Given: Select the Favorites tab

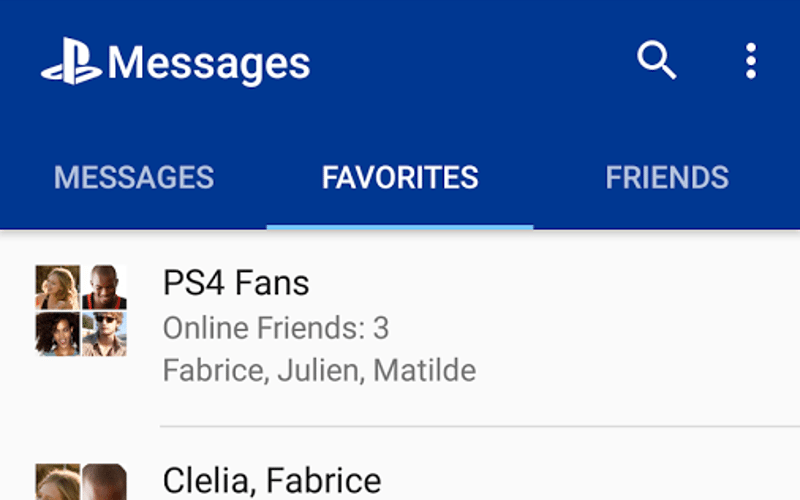Looking at the screenshot, I should 400,178.
